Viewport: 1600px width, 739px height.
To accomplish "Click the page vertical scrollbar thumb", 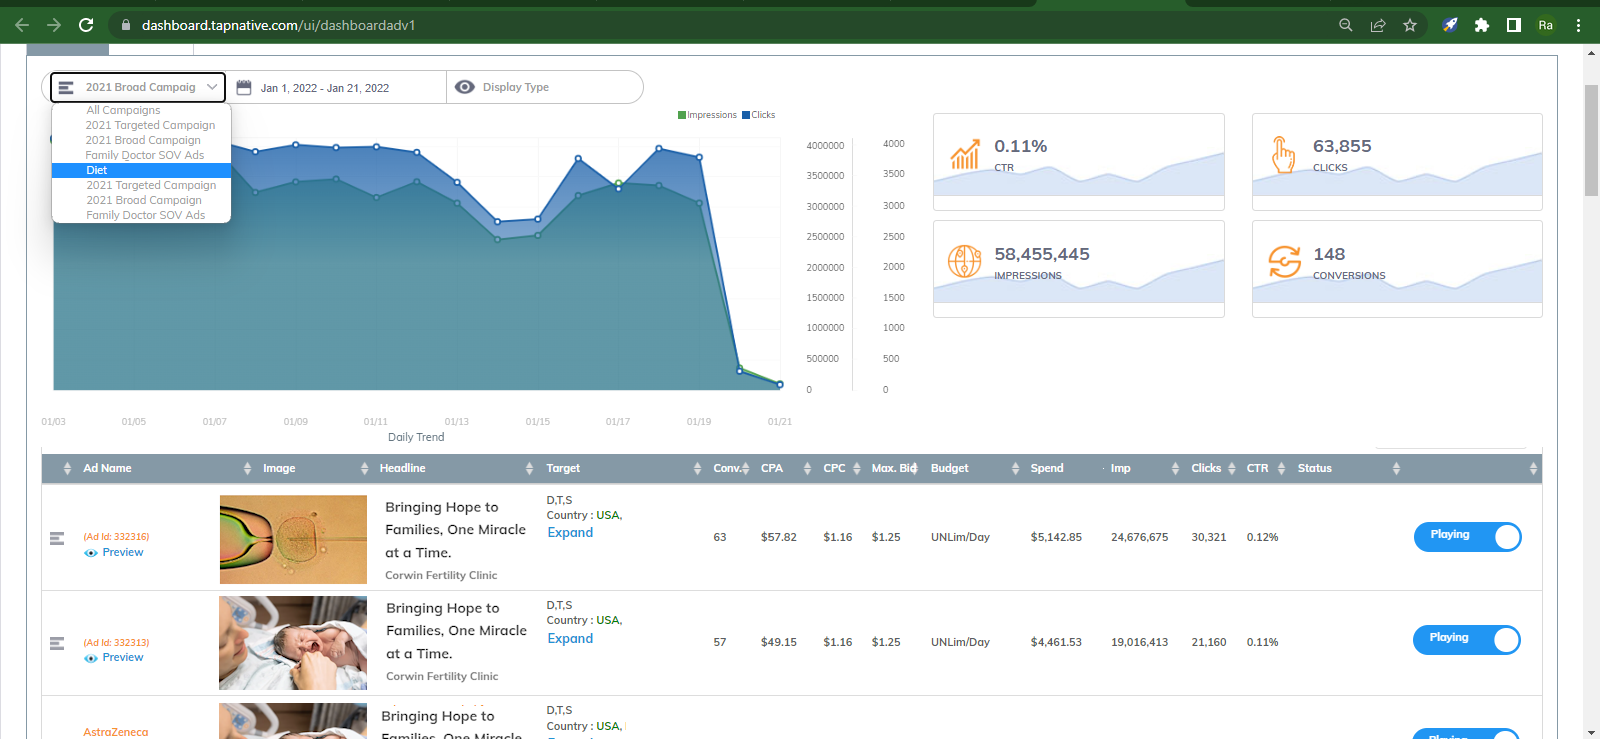I will click(x=1591, y=140).
